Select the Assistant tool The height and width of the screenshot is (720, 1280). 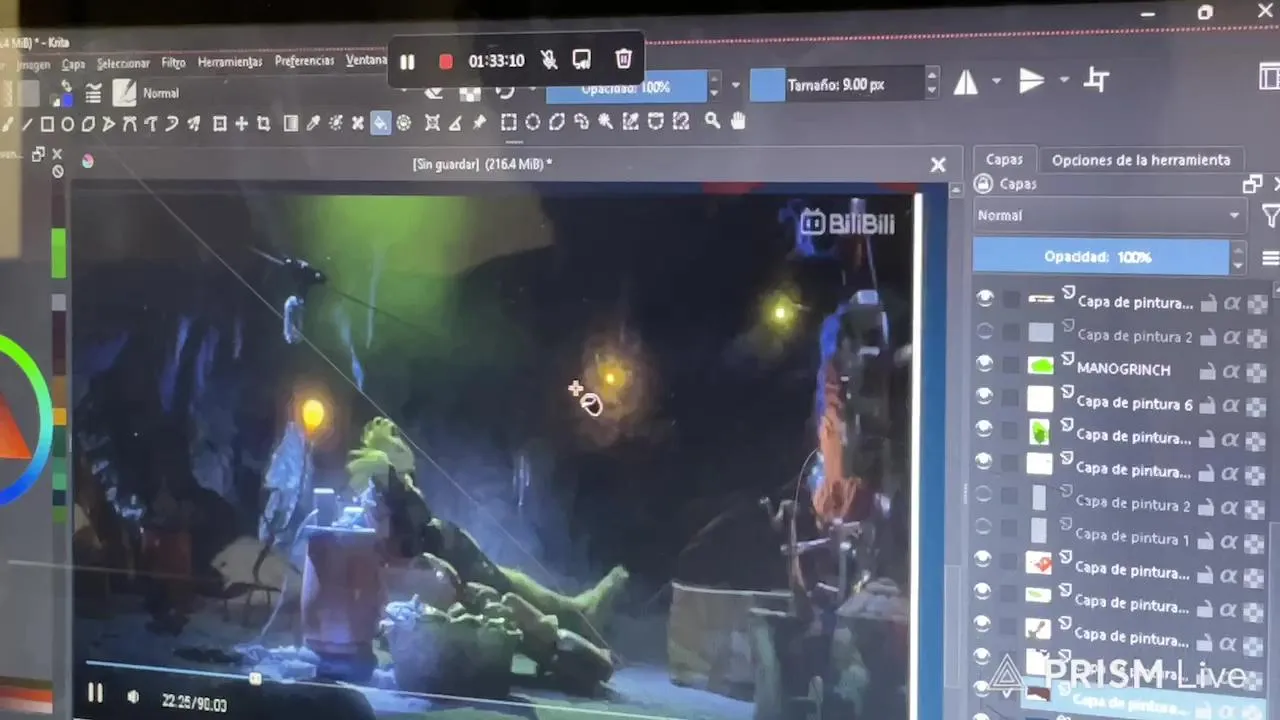pos(432,123)
